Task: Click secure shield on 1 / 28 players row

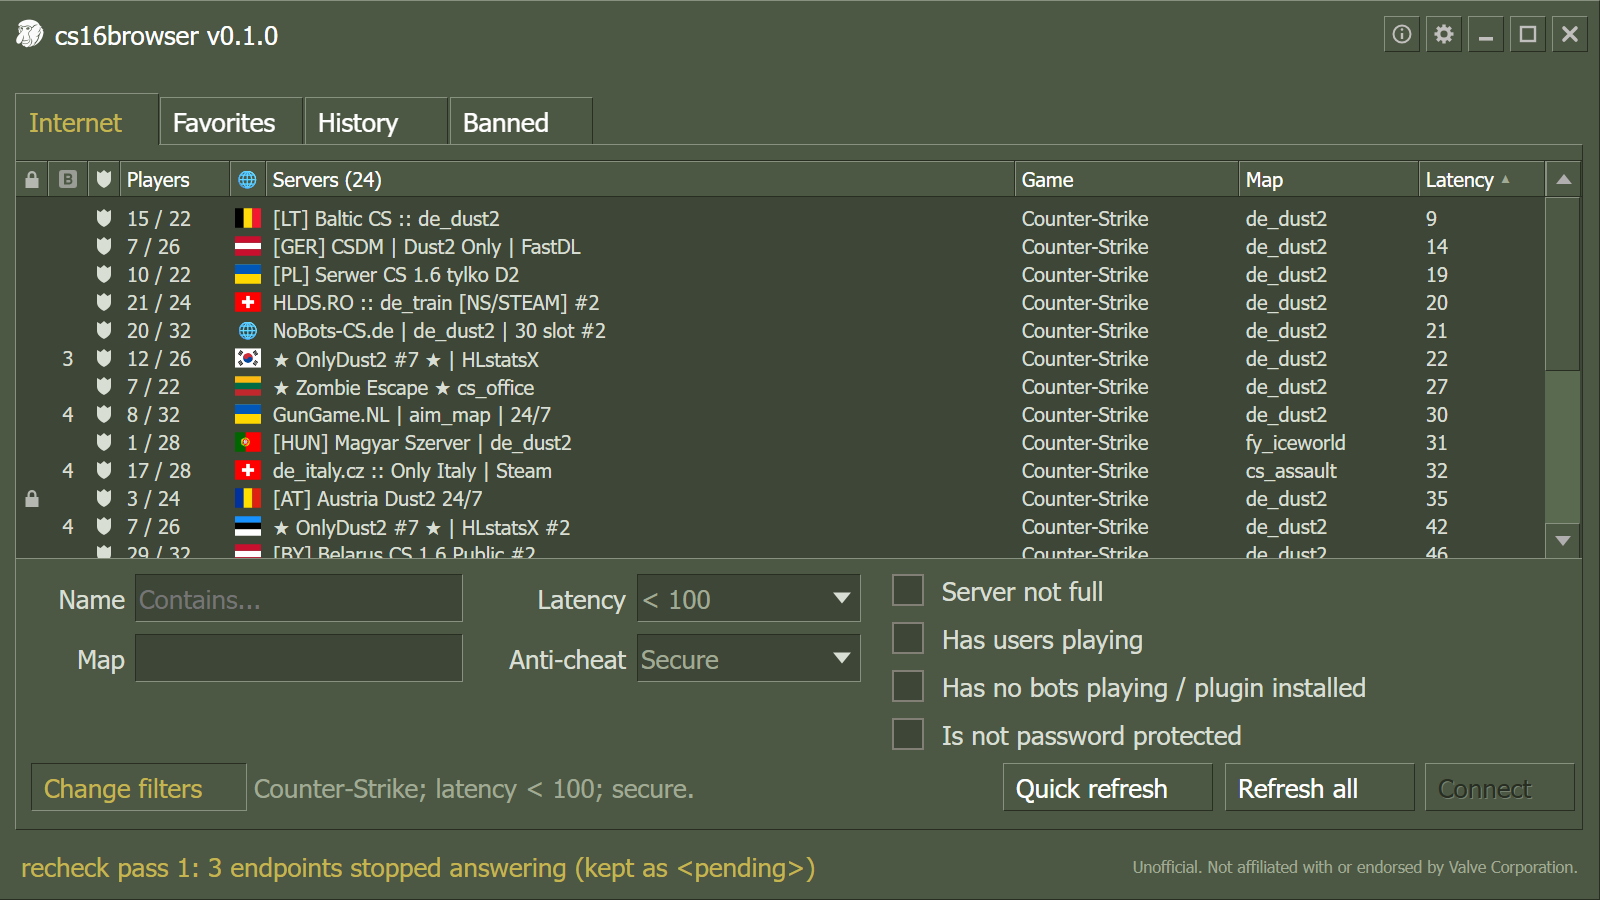Action: [x=104, y=442]
